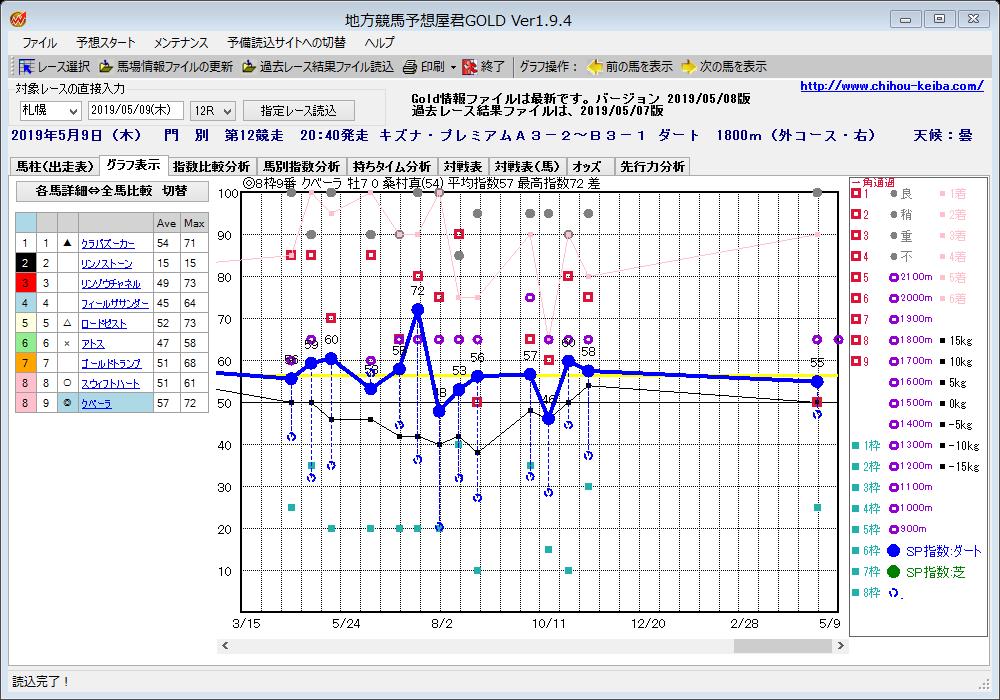Click the SP指数:ダート blue legend marker
The height and width of the screenshot is (700, 1000).
tap(893, 551)
